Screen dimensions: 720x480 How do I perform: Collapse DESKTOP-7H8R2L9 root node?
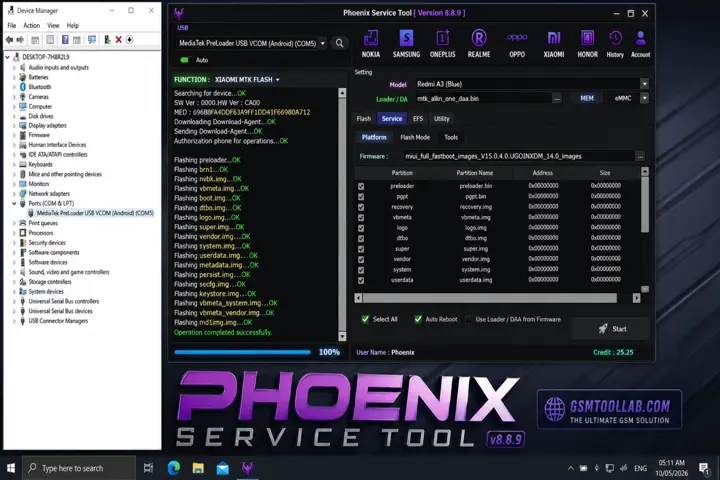point(7,57)
